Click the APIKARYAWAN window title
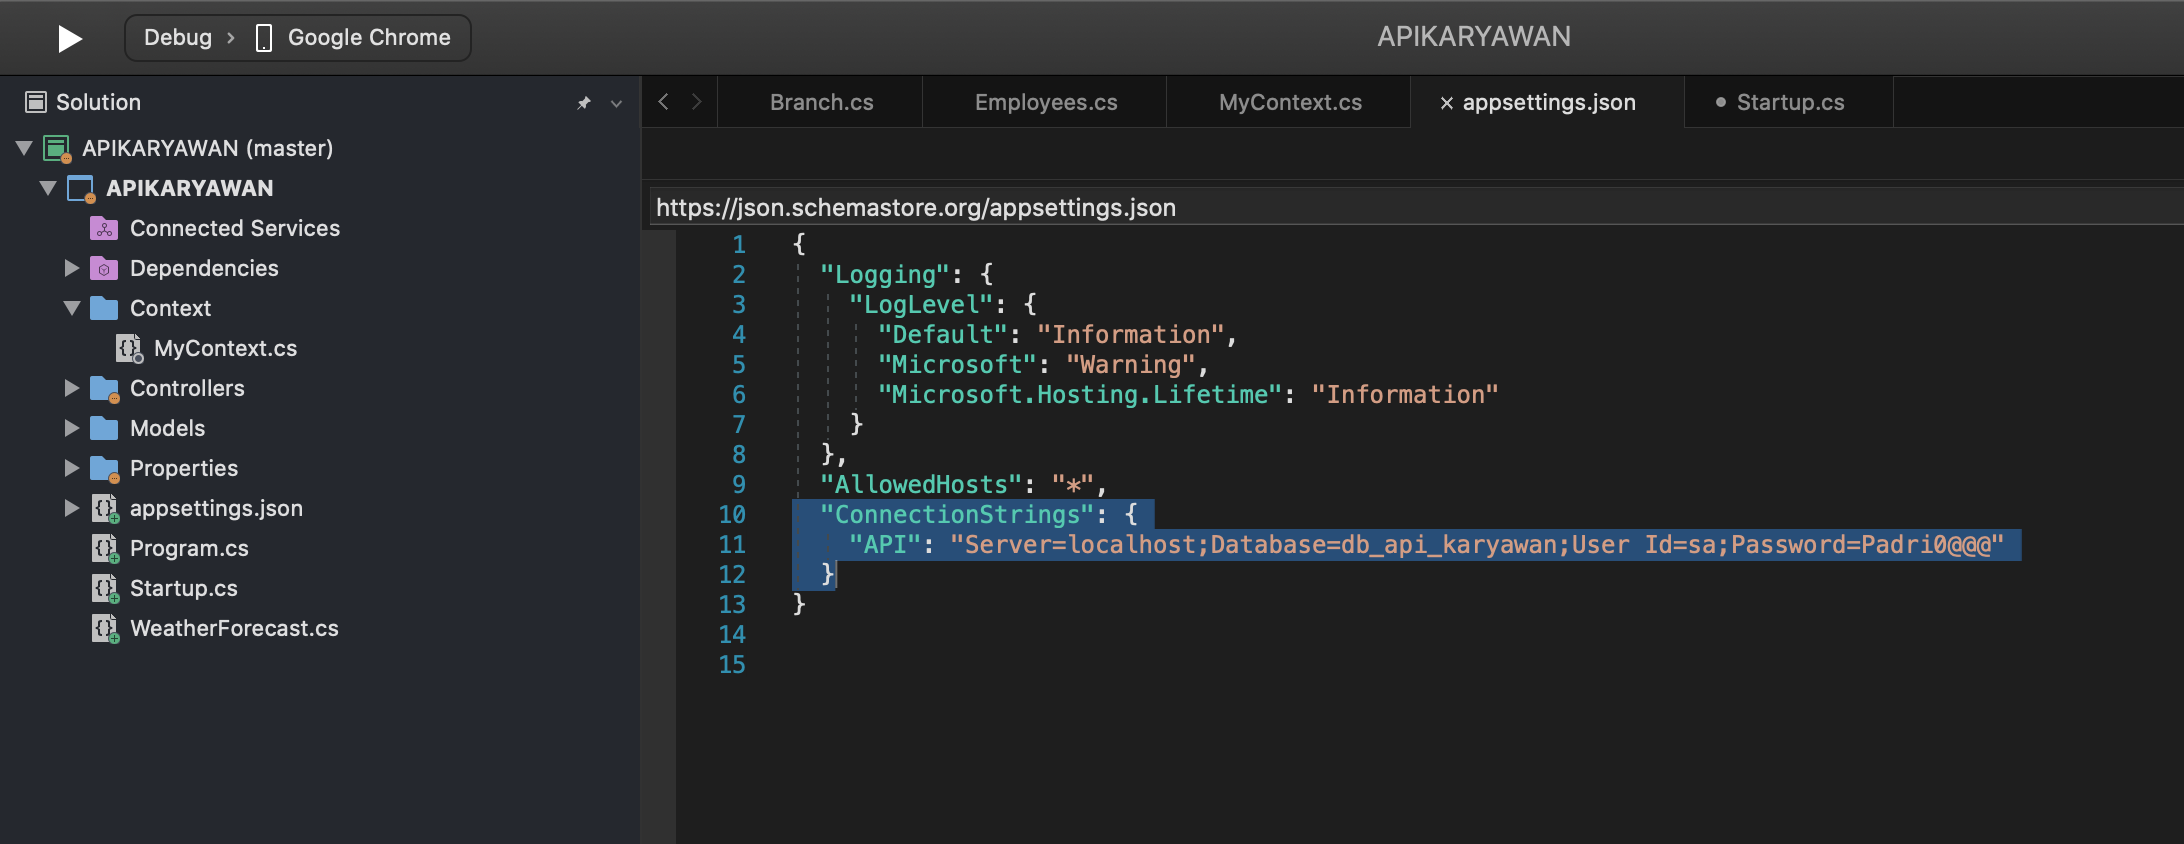 1474,37
